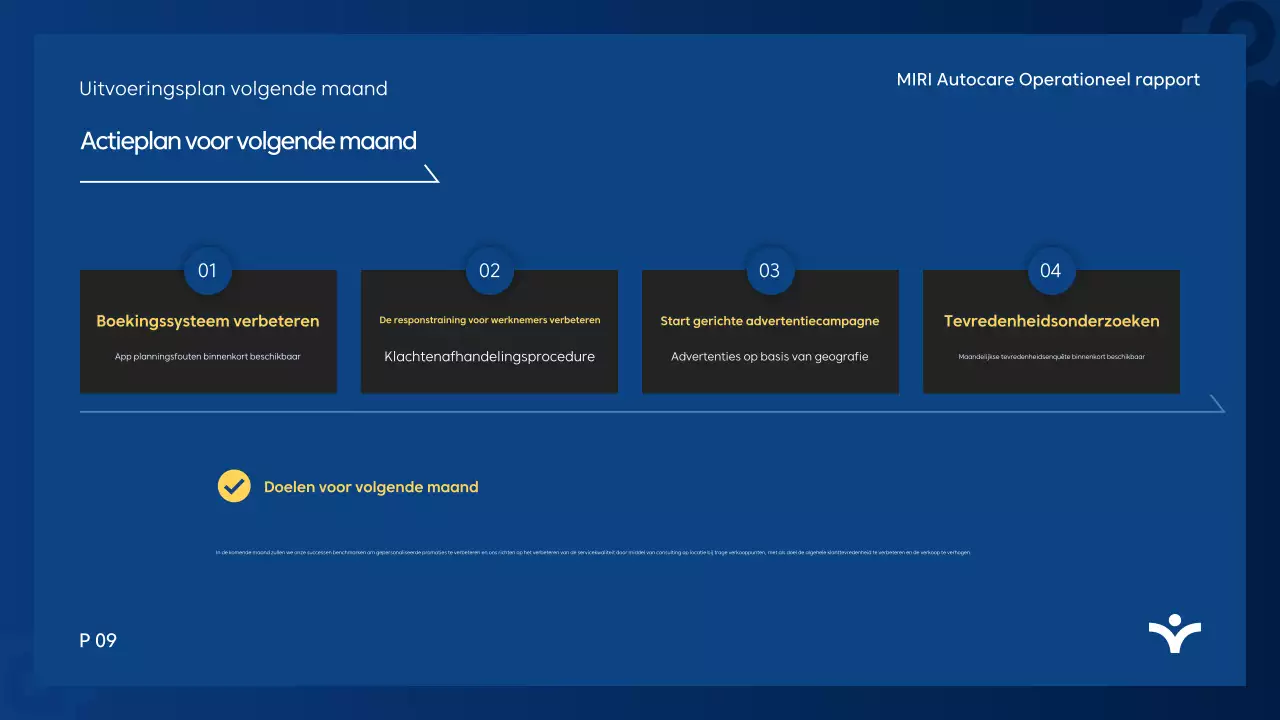Select the Uitvoeringsplan volgende maand label
Screen dimensions: 1280x720
[x=234, y=88]
